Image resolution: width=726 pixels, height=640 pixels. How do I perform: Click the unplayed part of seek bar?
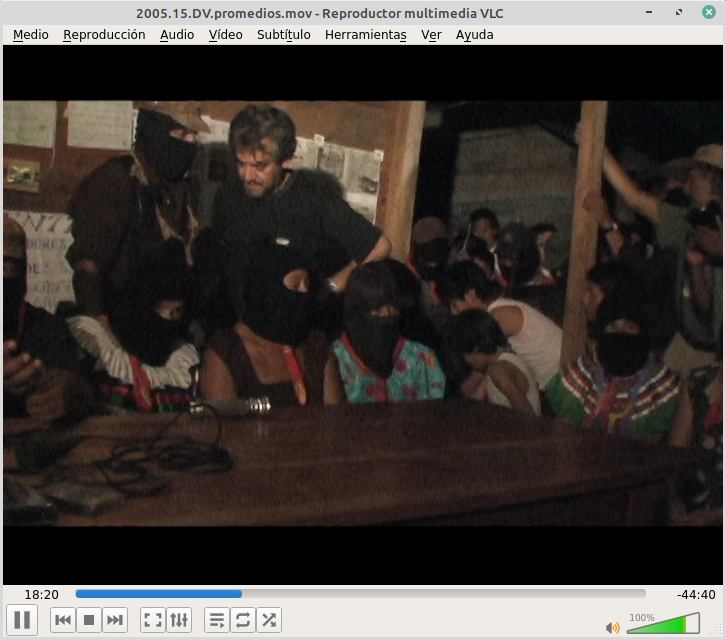point(444,594)
